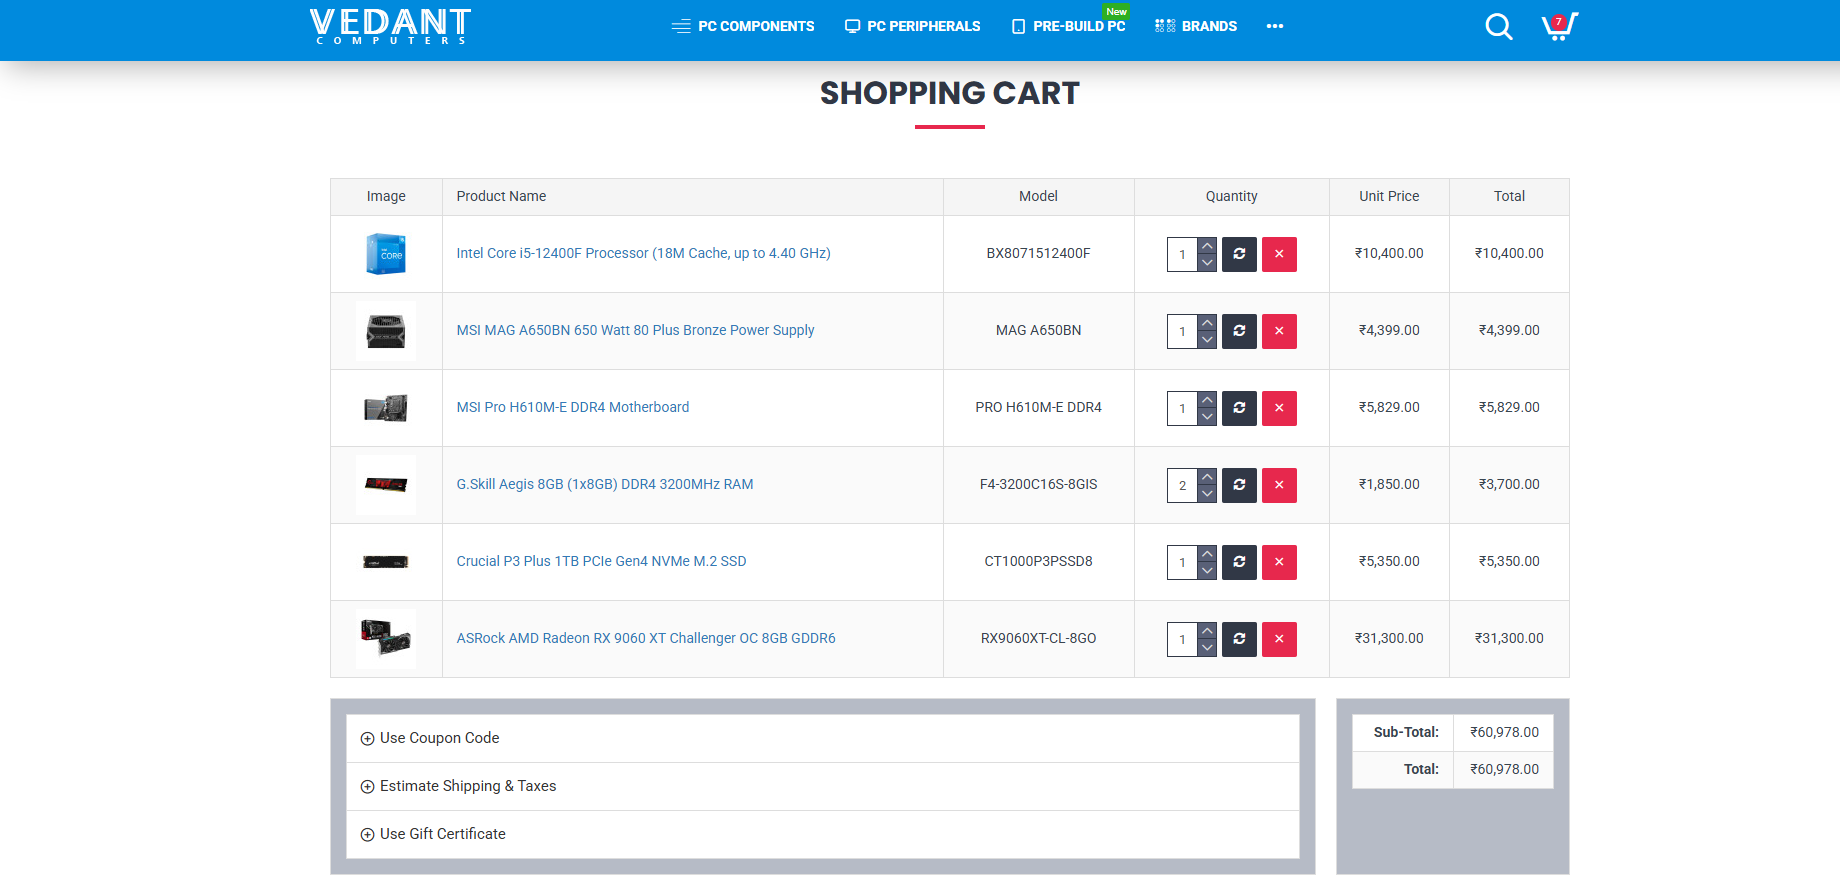Expand Estimate Shipping & Taxes section
Screen dimensions: 1840x886
point(823,786)
